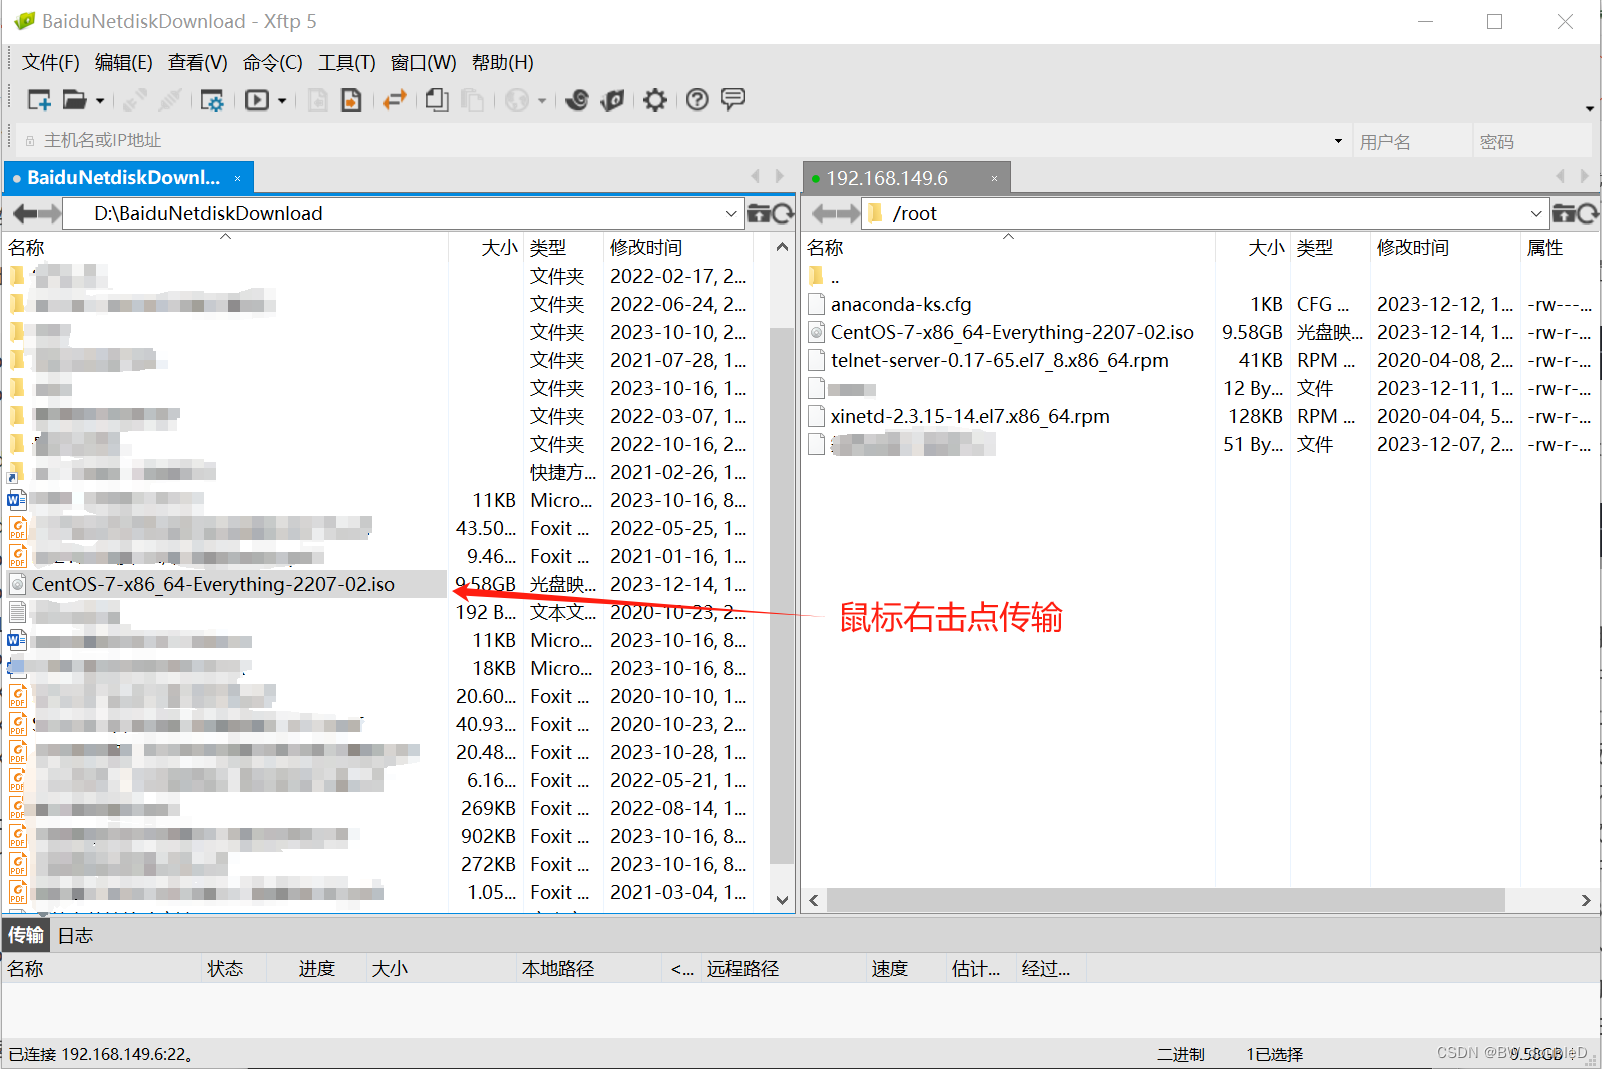Click the Xagent key manager icon
Screen dimensions: 1602x1069
(x=613, y=100)
